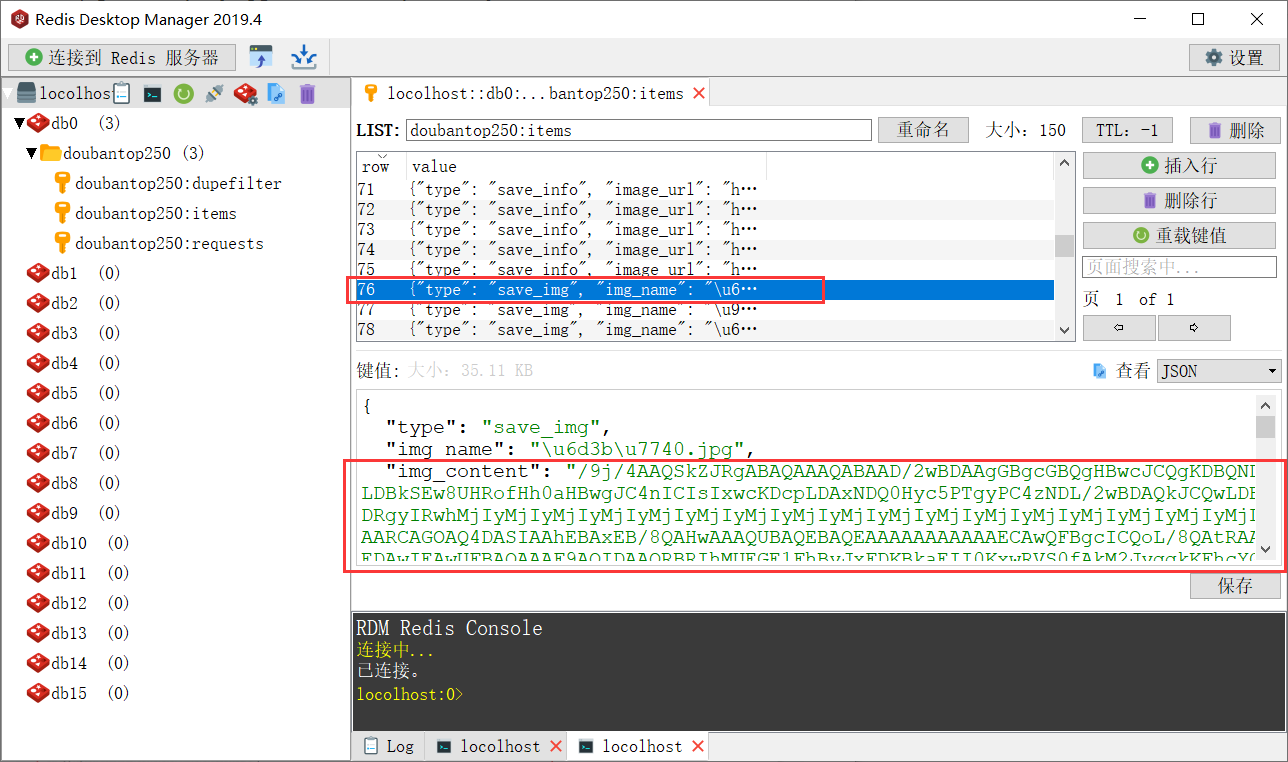
Task: Click the 删除 delete key button
Action: pos(1236,130)
